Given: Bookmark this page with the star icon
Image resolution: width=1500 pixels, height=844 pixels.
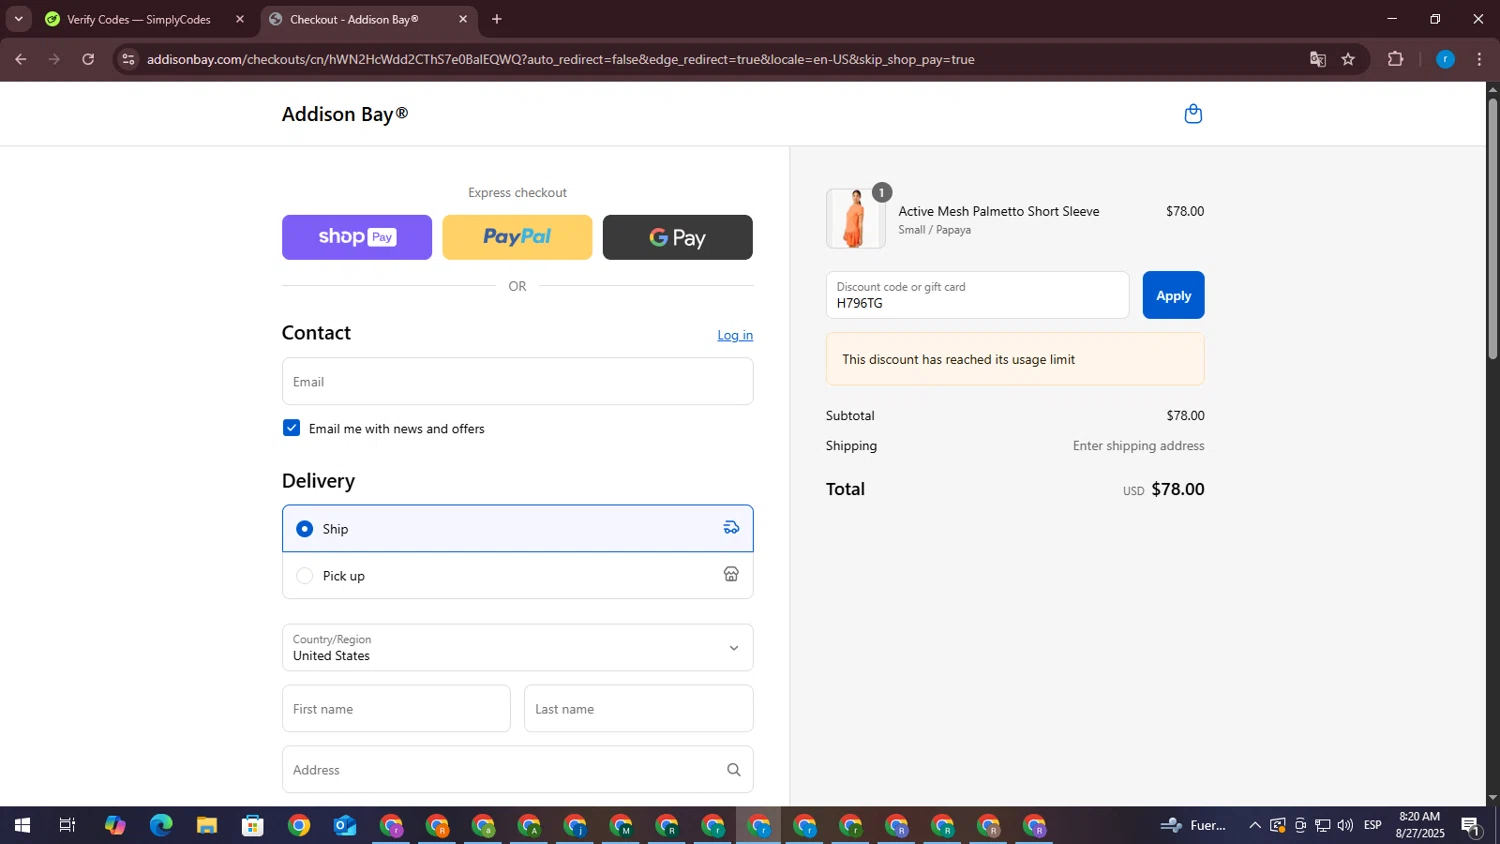Looking at the screenshot, I should point(1348,59).
